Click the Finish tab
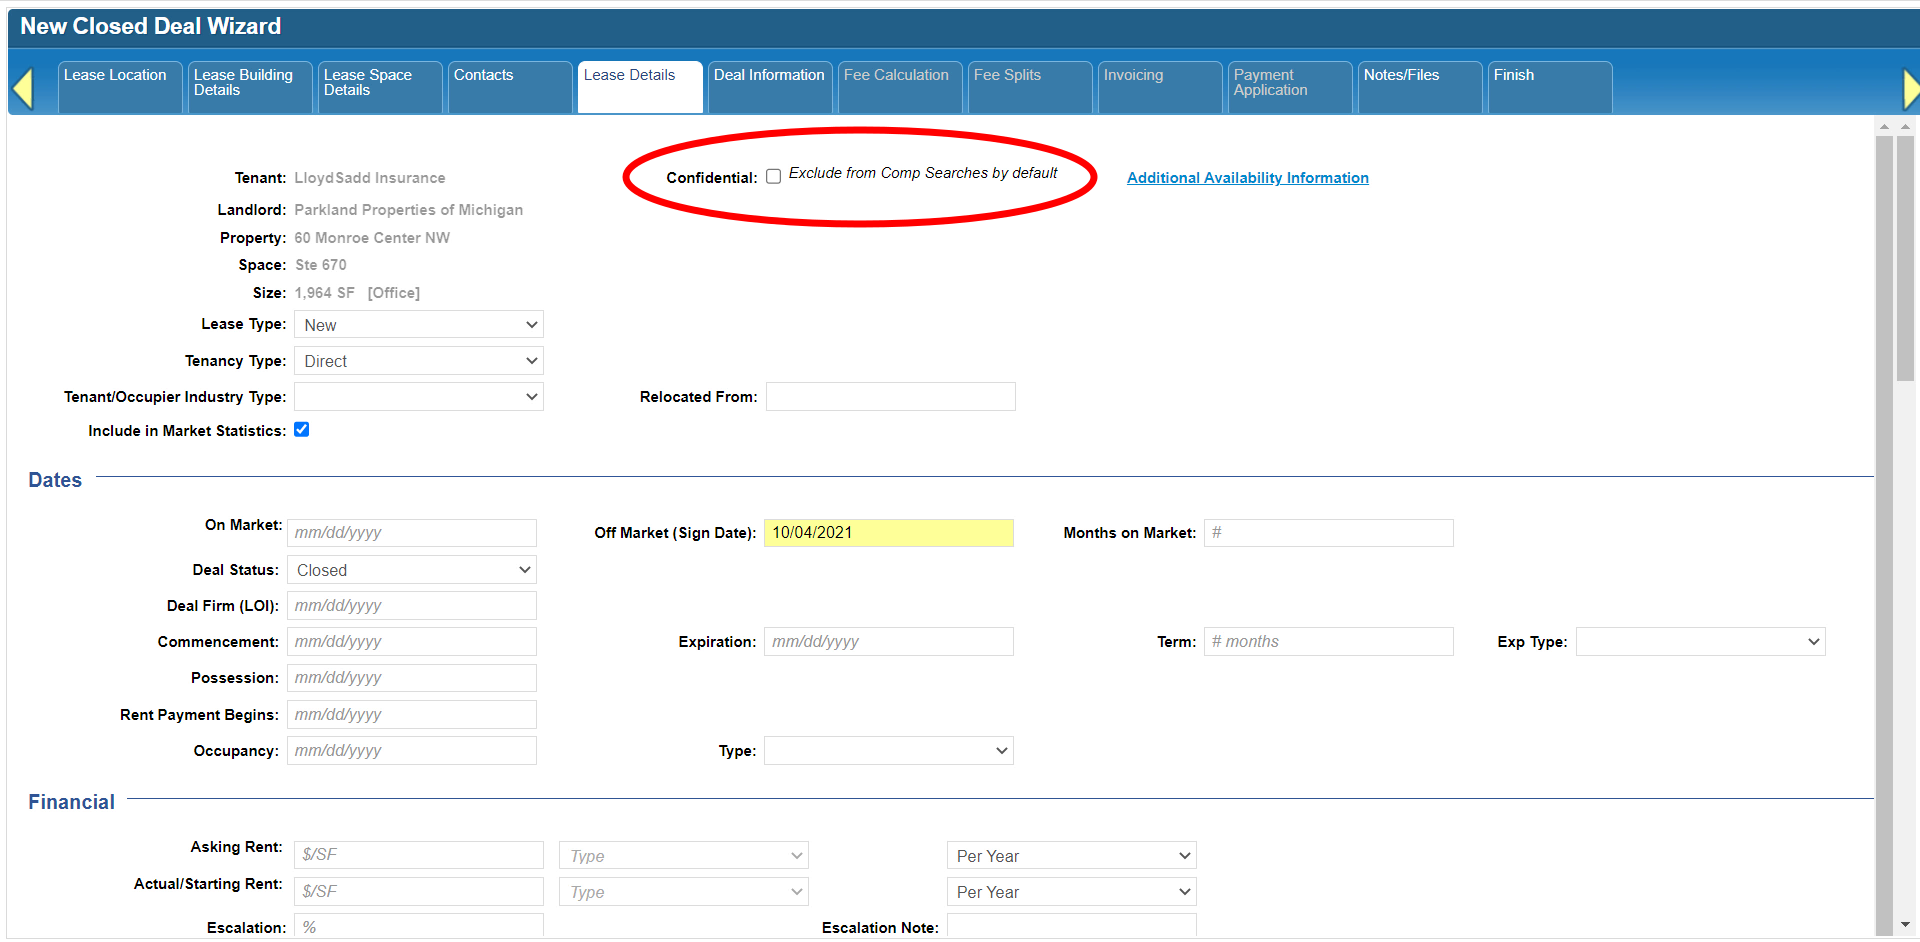 (1514, 76)
